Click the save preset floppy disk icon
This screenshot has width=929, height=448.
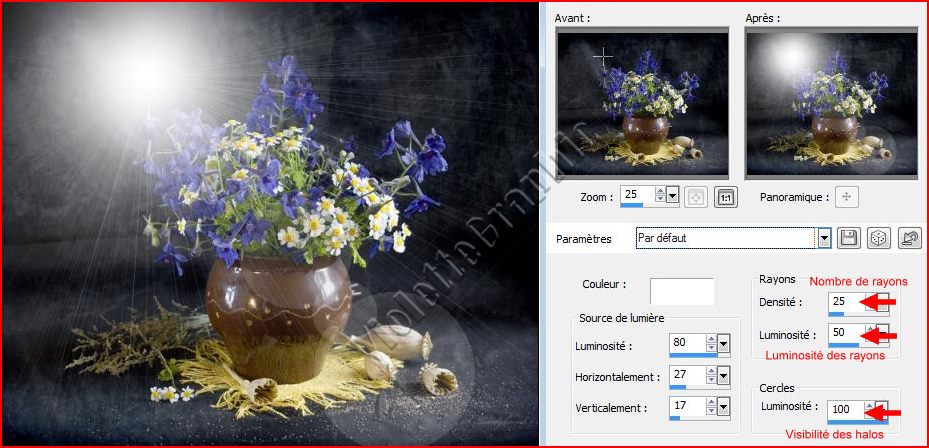point(848,238)
